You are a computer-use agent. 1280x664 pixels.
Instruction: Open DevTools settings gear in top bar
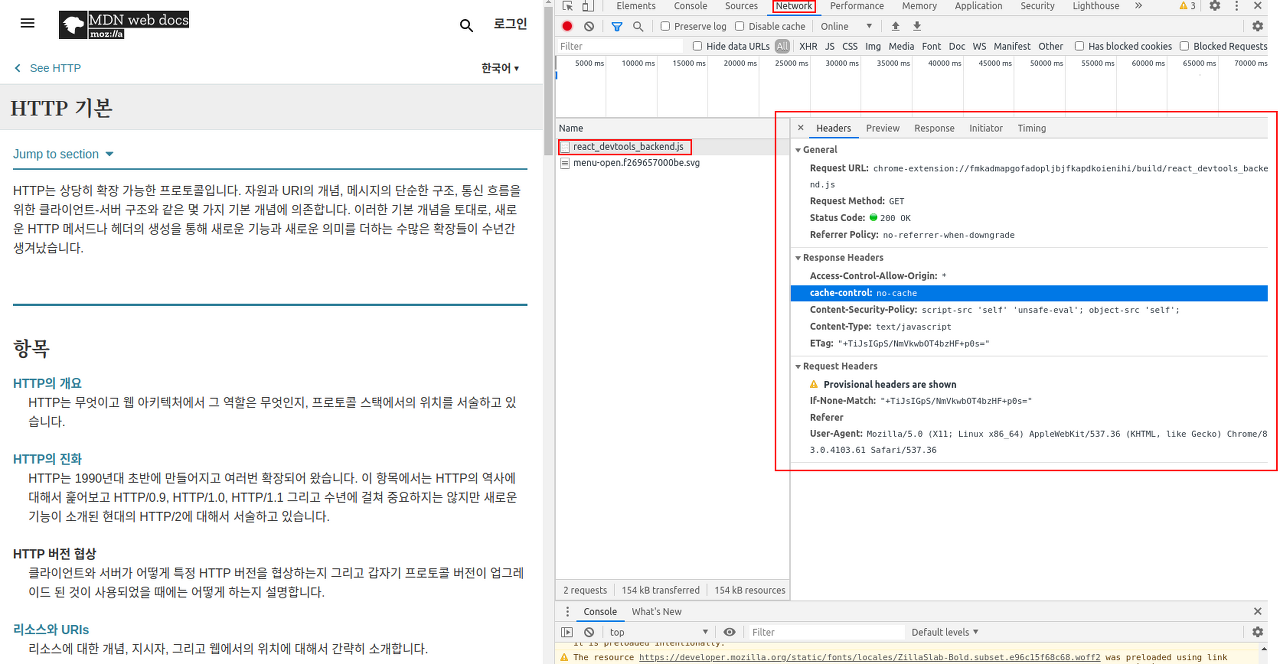[x=1214, y=6]
